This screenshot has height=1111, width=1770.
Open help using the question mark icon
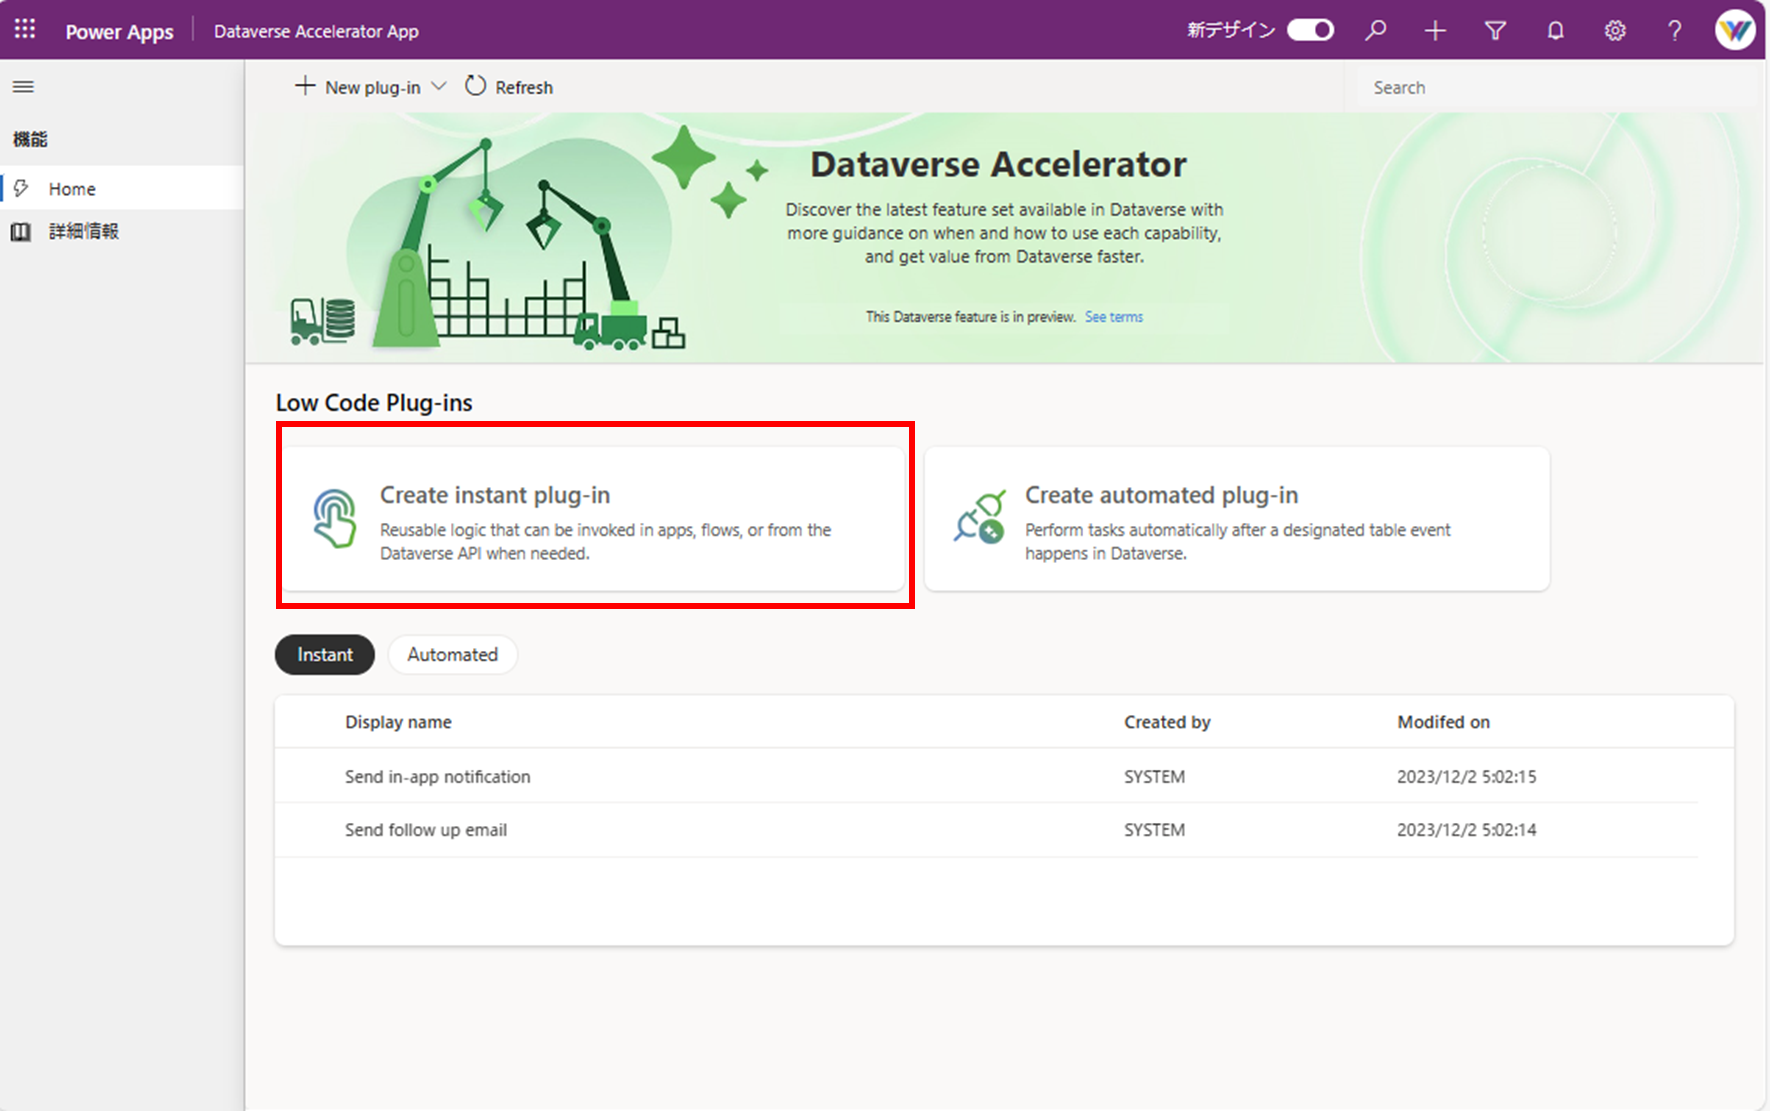(x=1674, y=30)
